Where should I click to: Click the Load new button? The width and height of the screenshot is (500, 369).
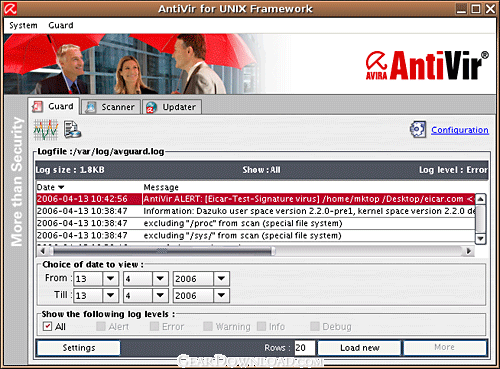coord(360,348)
